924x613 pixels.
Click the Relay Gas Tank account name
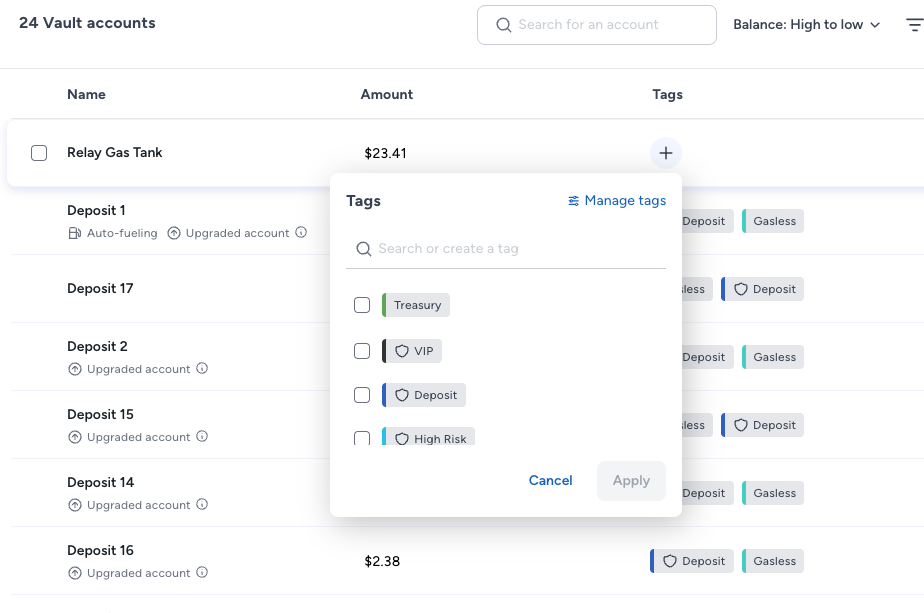[115, 153]
